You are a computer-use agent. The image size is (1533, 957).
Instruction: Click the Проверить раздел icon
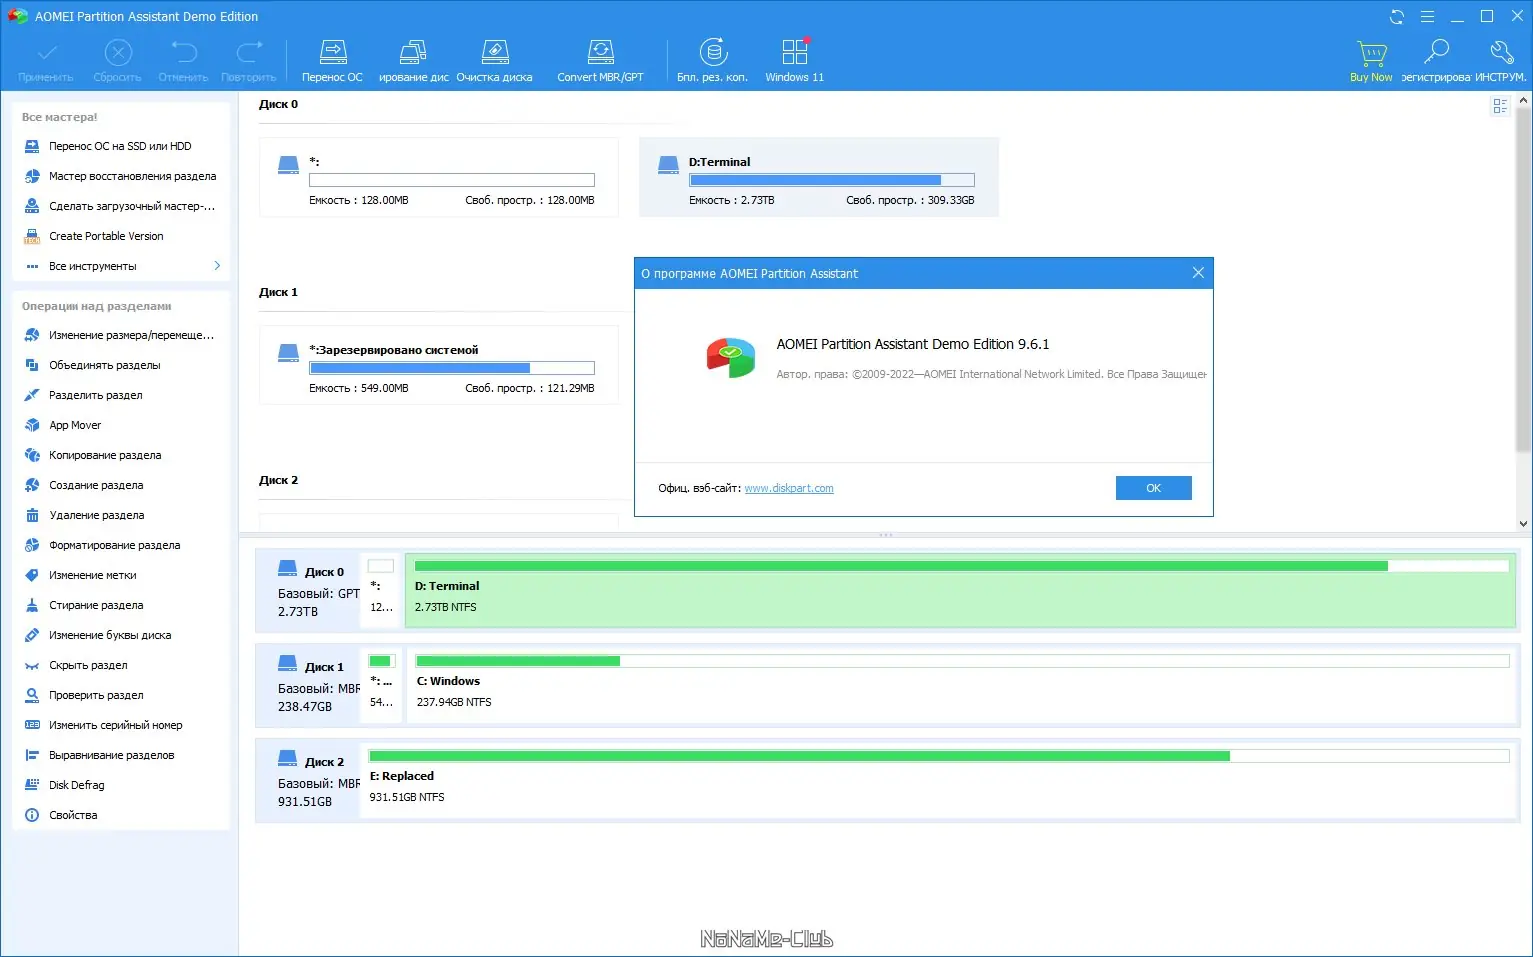32,695
